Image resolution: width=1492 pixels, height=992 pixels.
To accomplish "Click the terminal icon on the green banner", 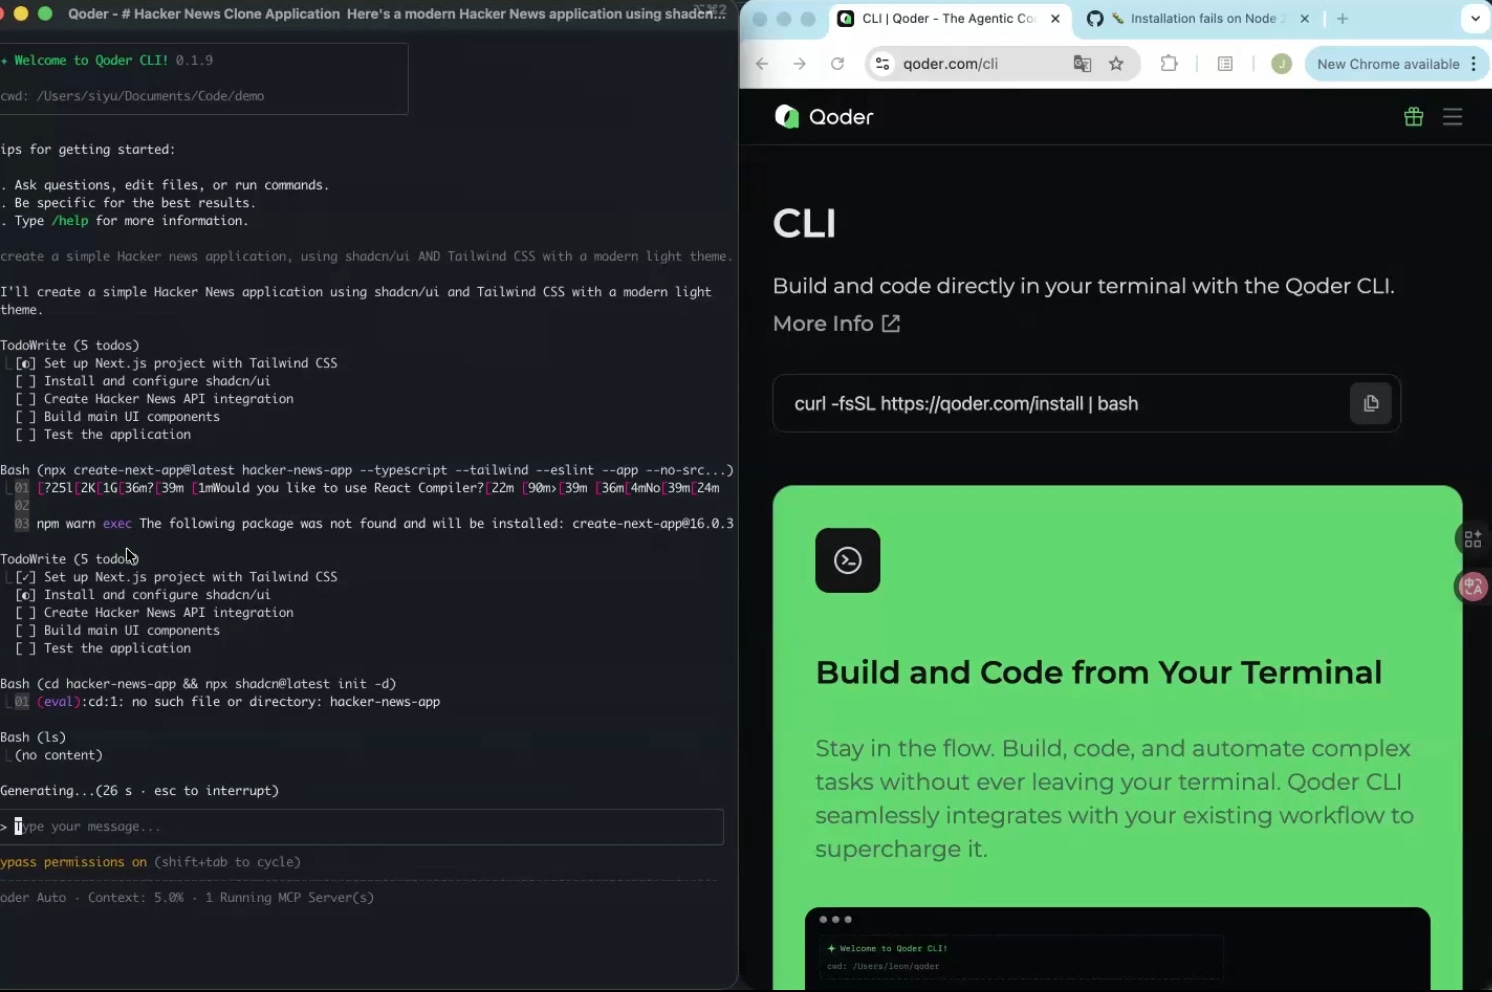I will (x=847, y=560).
